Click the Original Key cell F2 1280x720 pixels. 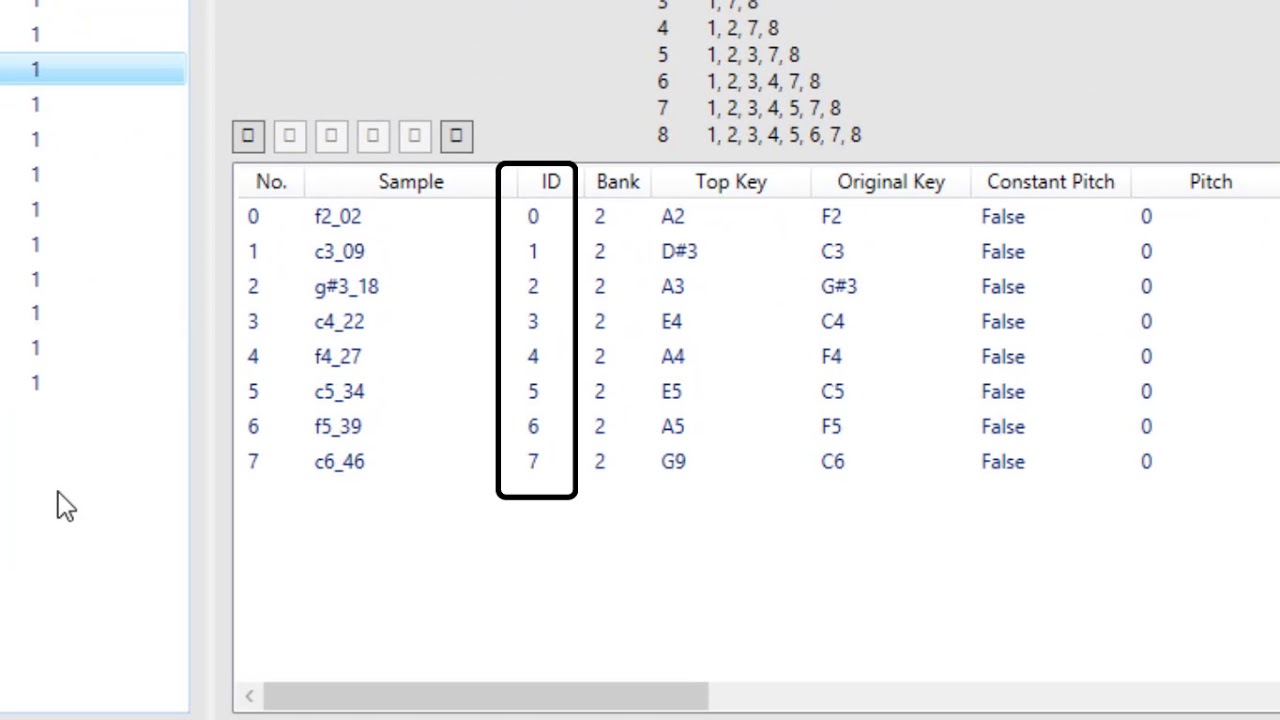tap(831, 217)
